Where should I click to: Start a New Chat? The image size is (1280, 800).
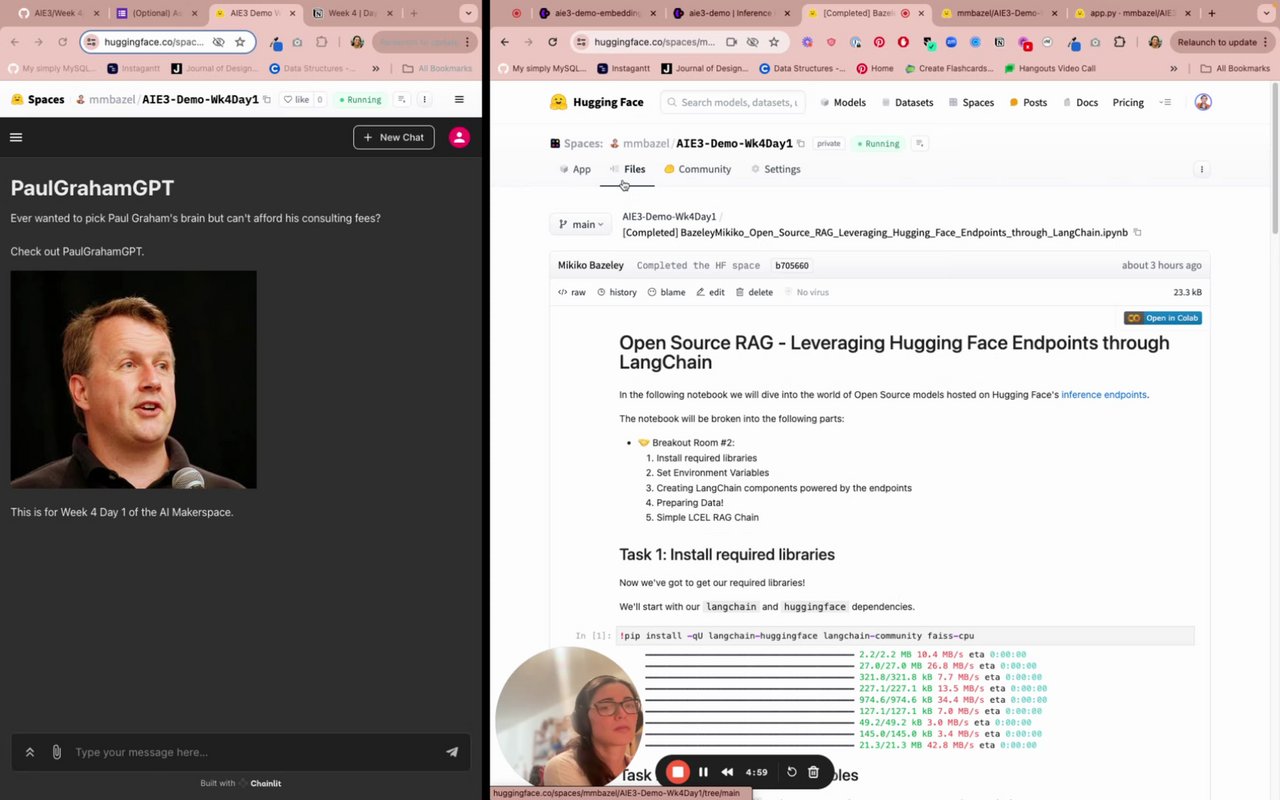394,137
